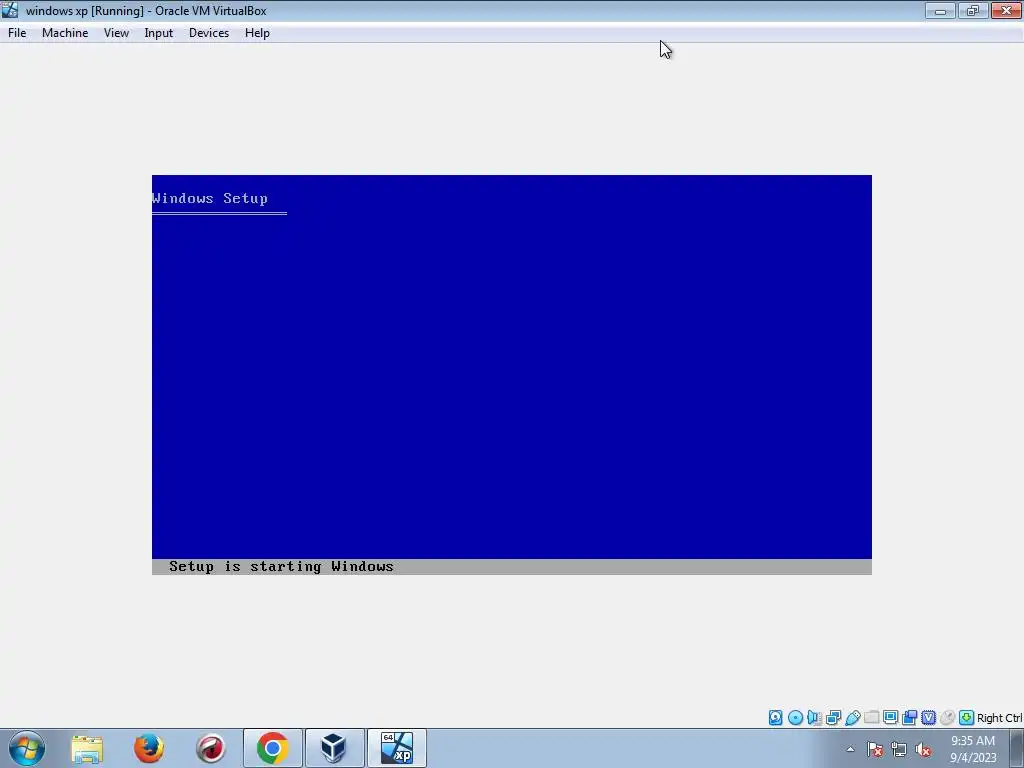Click the optical disc status icon
This screenshot has width=1024, height=768.
coord(795,718)
